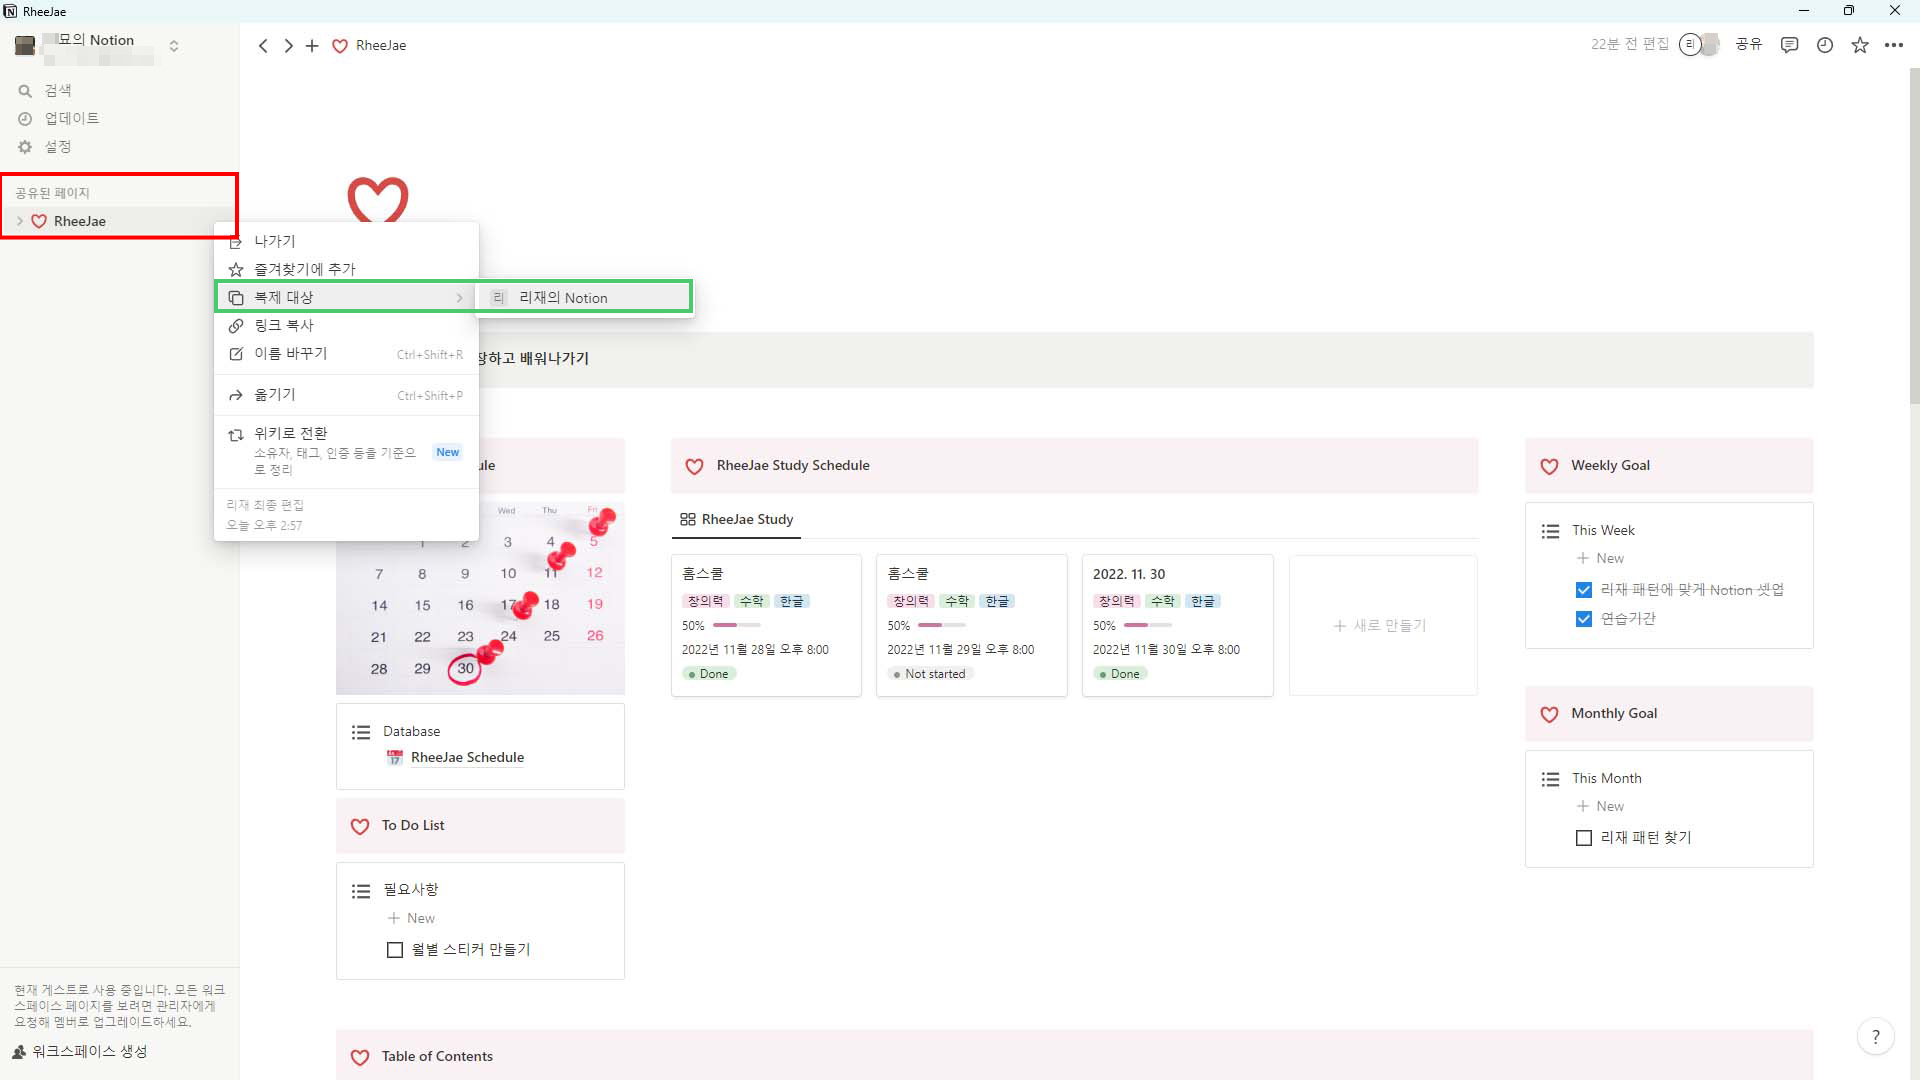Uncheck the 연습기간 checkbox
Image resolution: width=1920 pixels, height=1080 pixels.
1584,619
